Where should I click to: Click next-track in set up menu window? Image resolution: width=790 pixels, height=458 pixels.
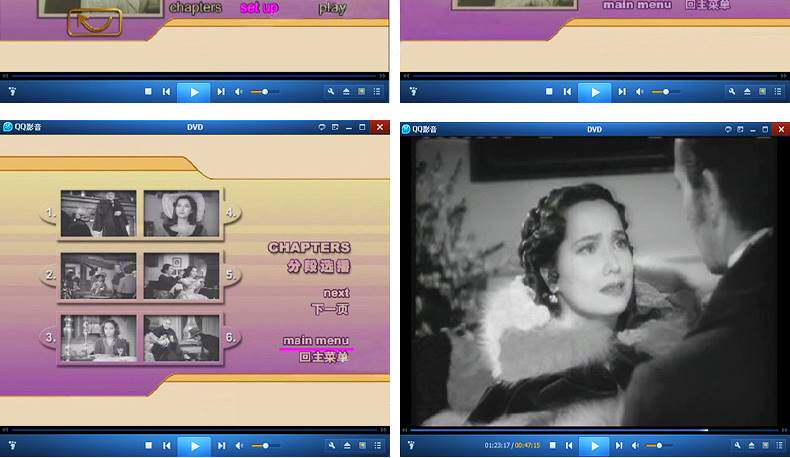221,92
